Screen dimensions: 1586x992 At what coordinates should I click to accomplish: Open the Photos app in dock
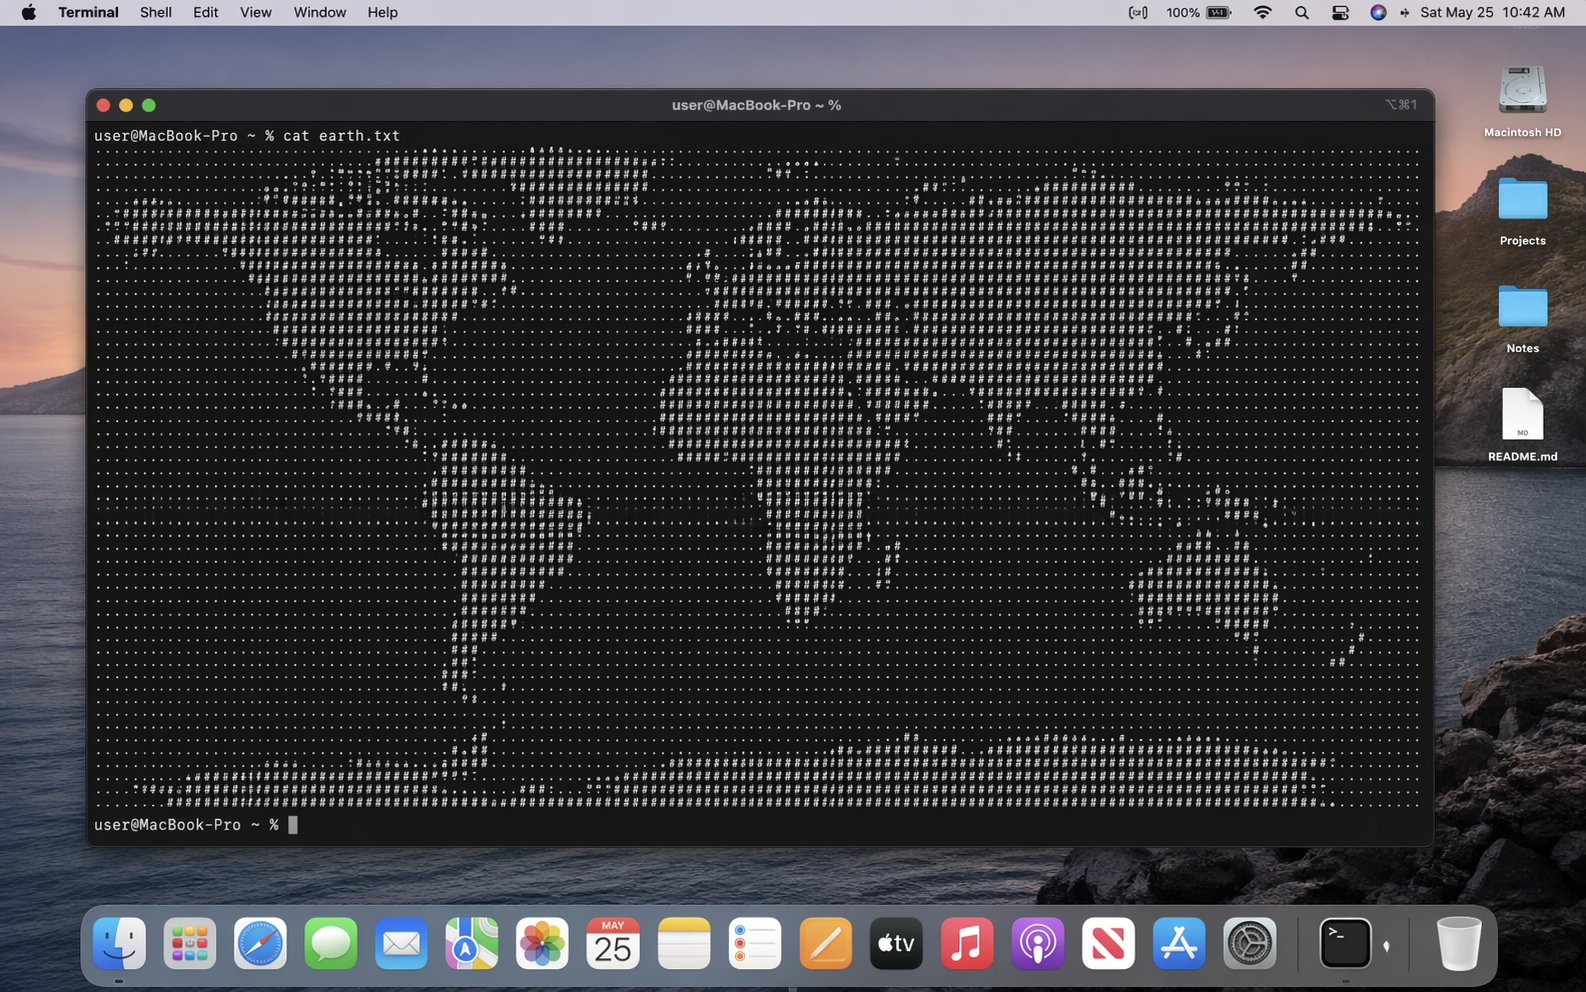[542, 943]
